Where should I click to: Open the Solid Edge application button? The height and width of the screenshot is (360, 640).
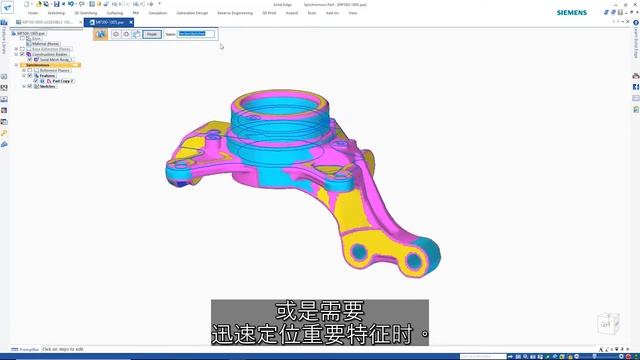(x=7, y=7)
